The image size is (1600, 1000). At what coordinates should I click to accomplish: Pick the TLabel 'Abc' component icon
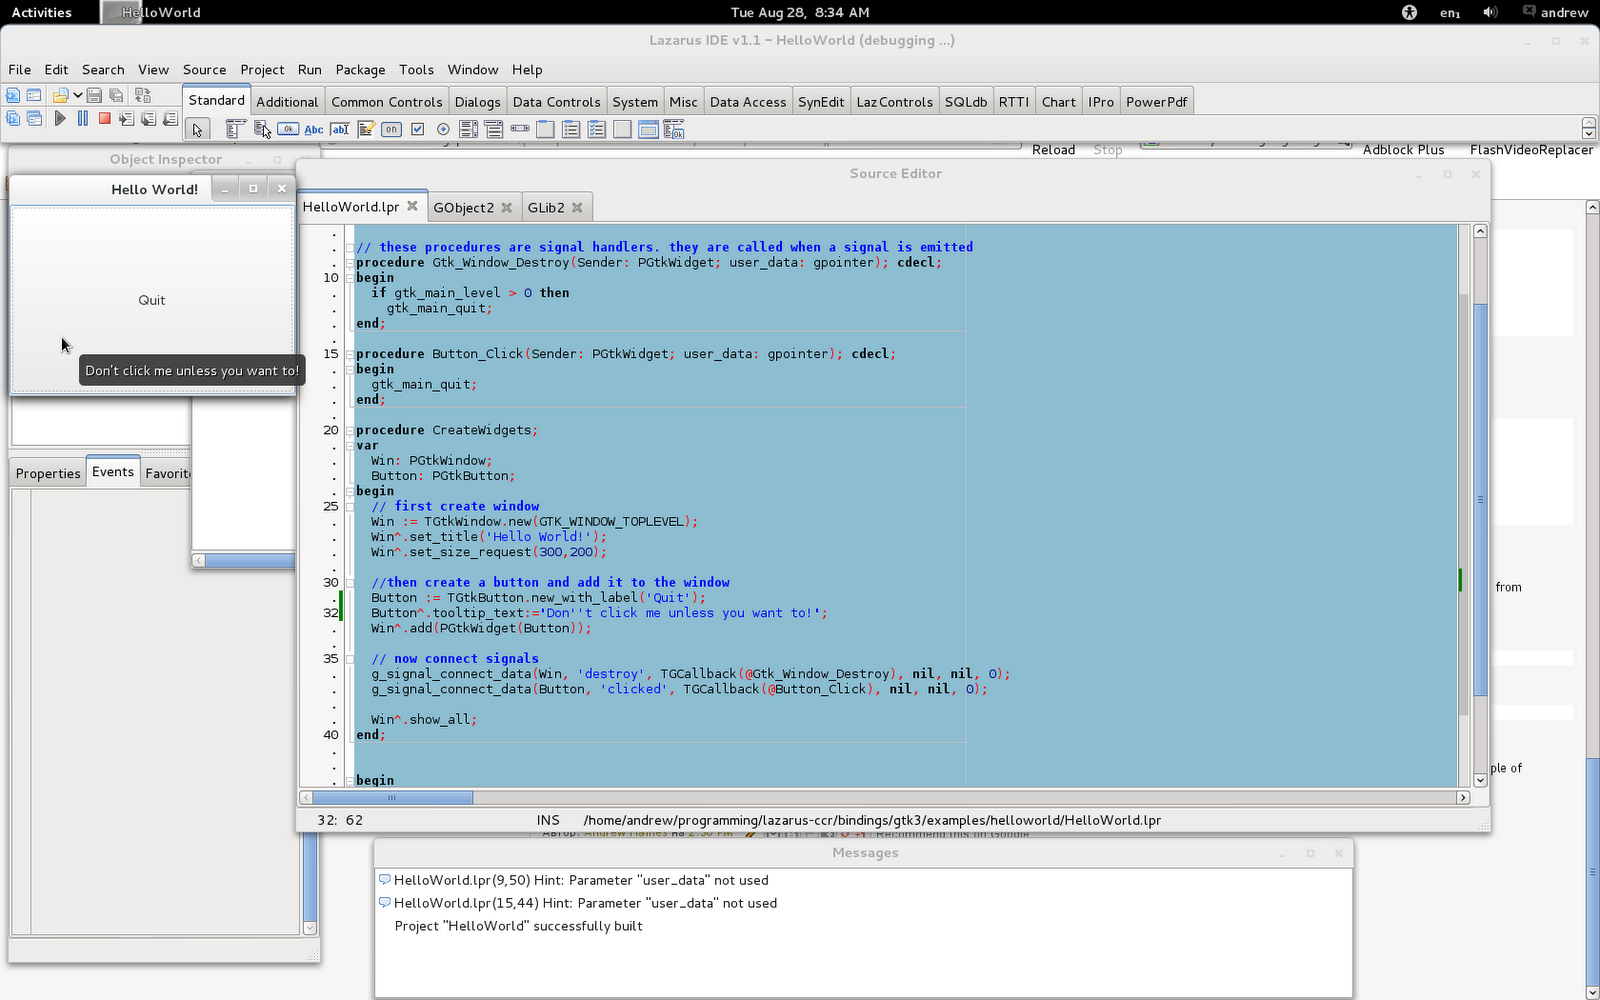tap(314, 129)
